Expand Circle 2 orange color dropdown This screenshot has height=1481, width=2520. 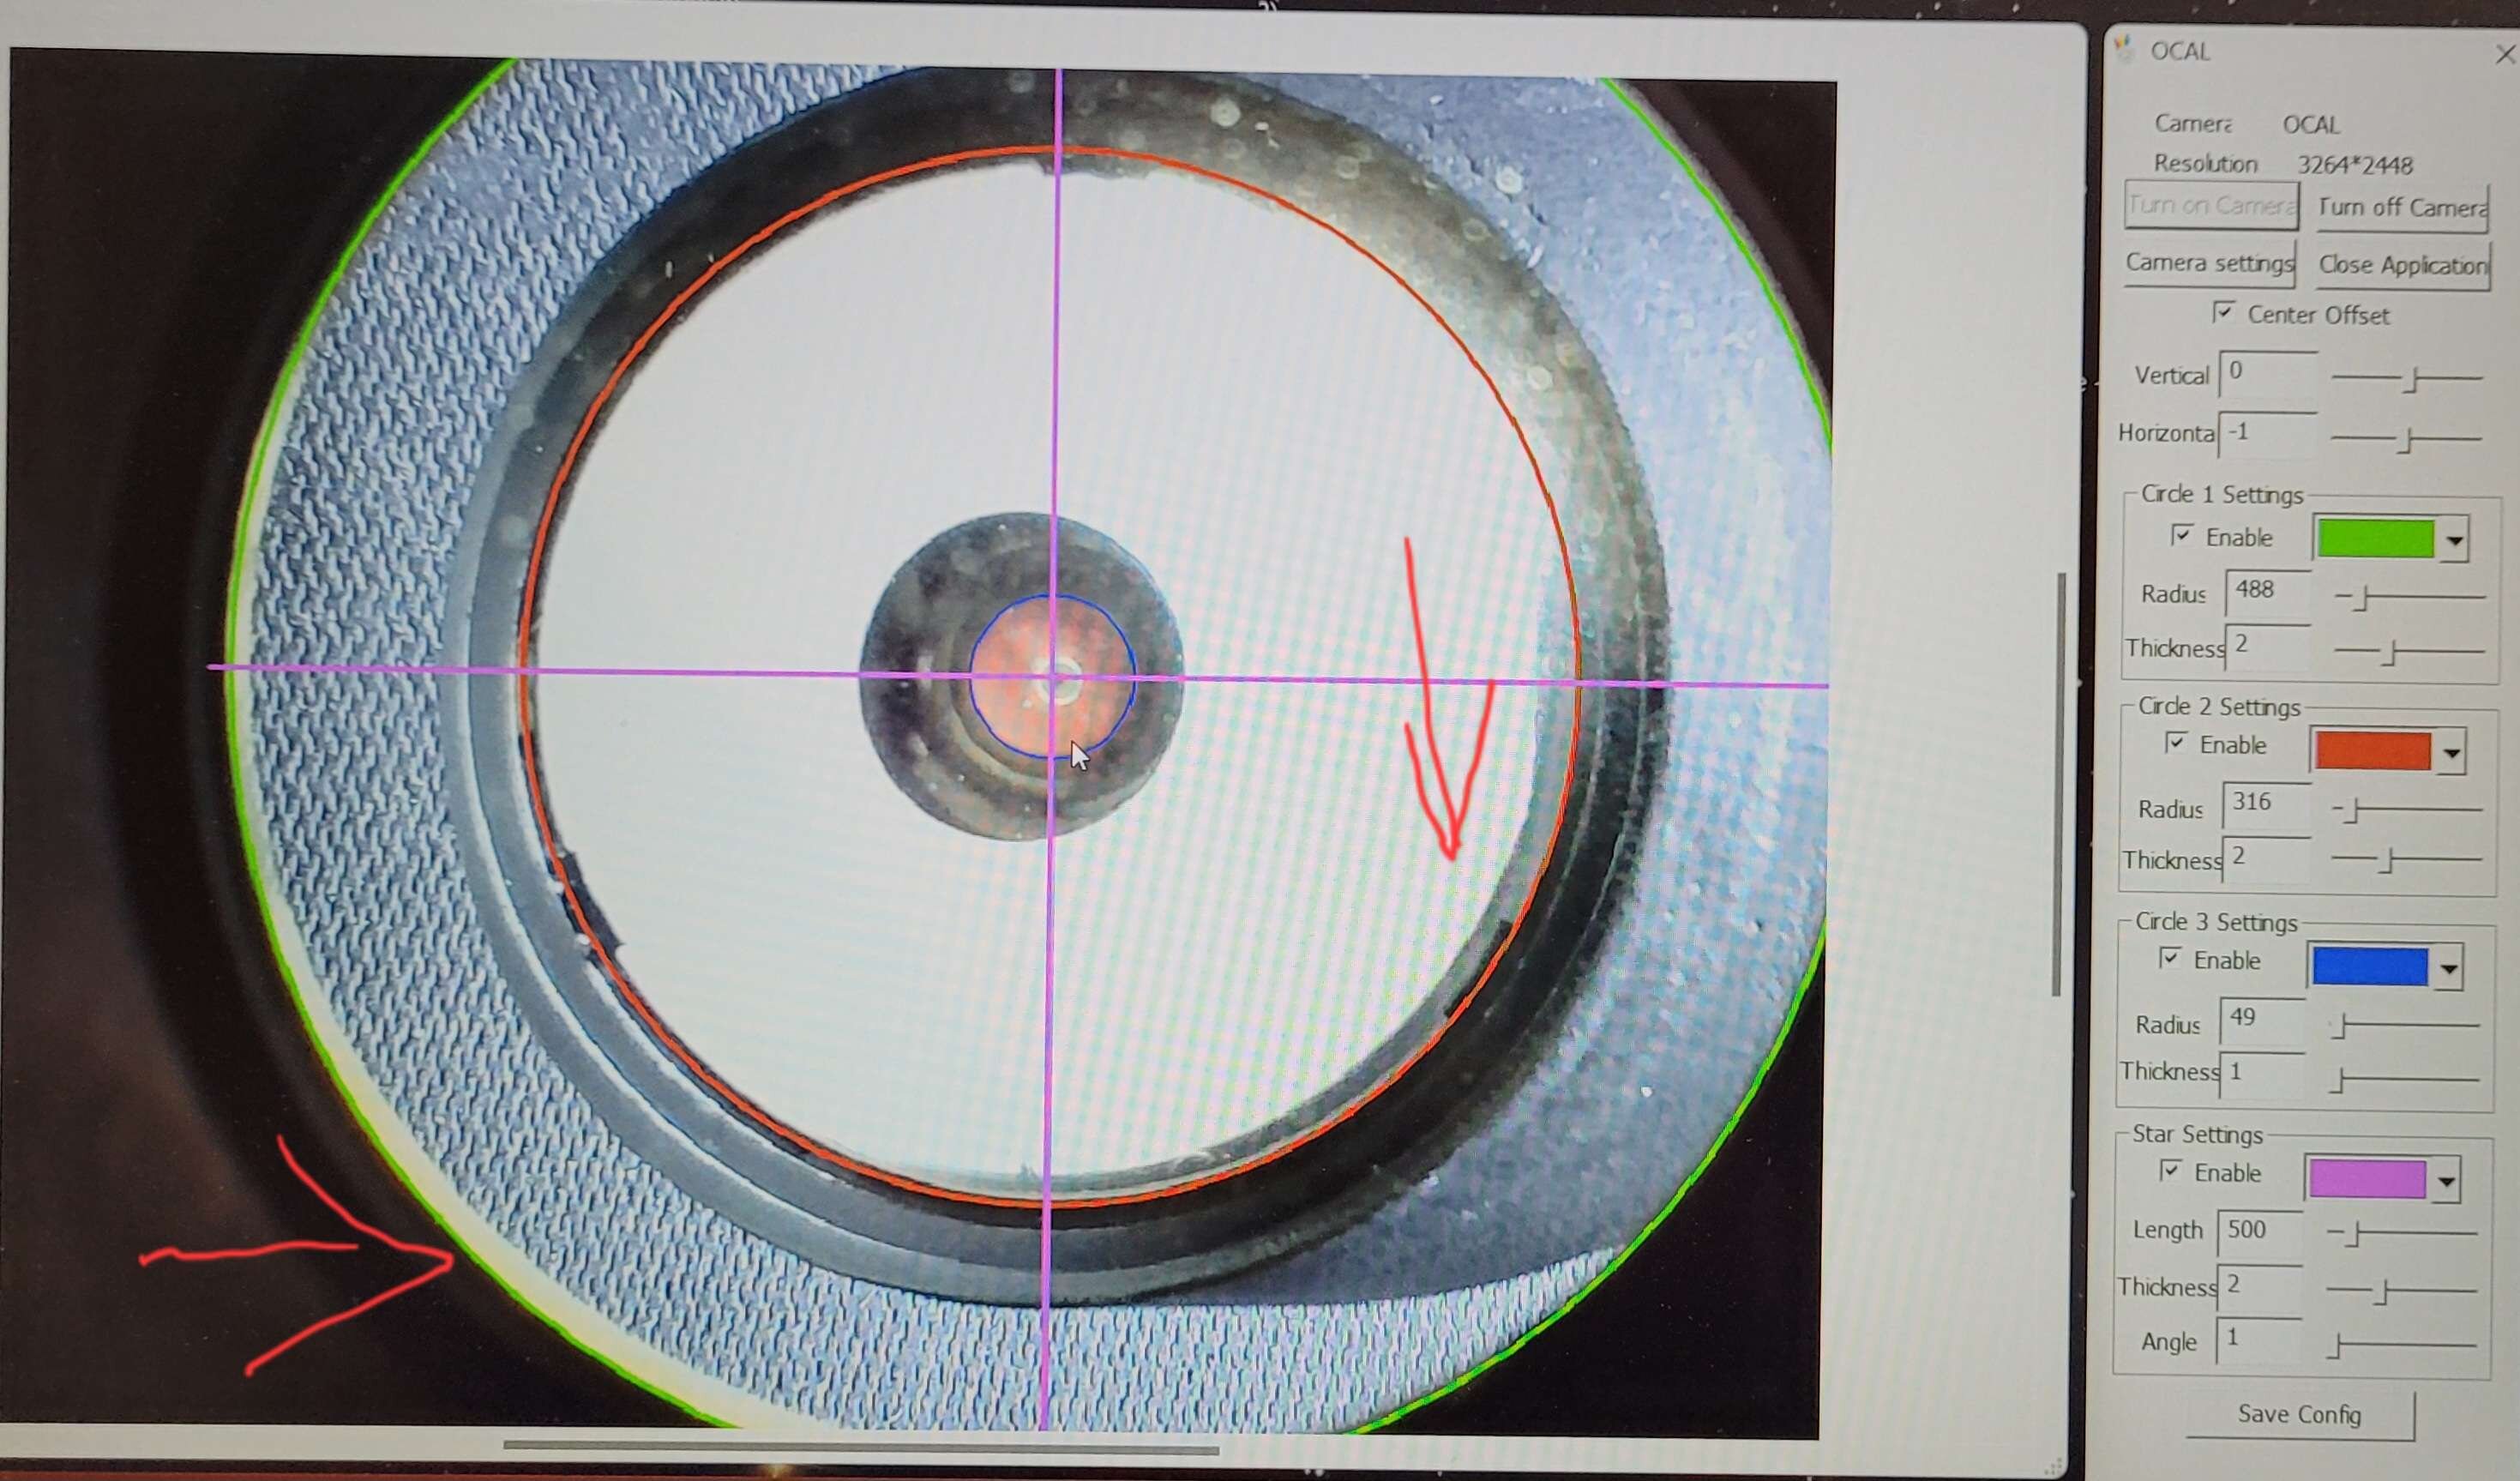pyautogui.click(x=2451, y=753)
